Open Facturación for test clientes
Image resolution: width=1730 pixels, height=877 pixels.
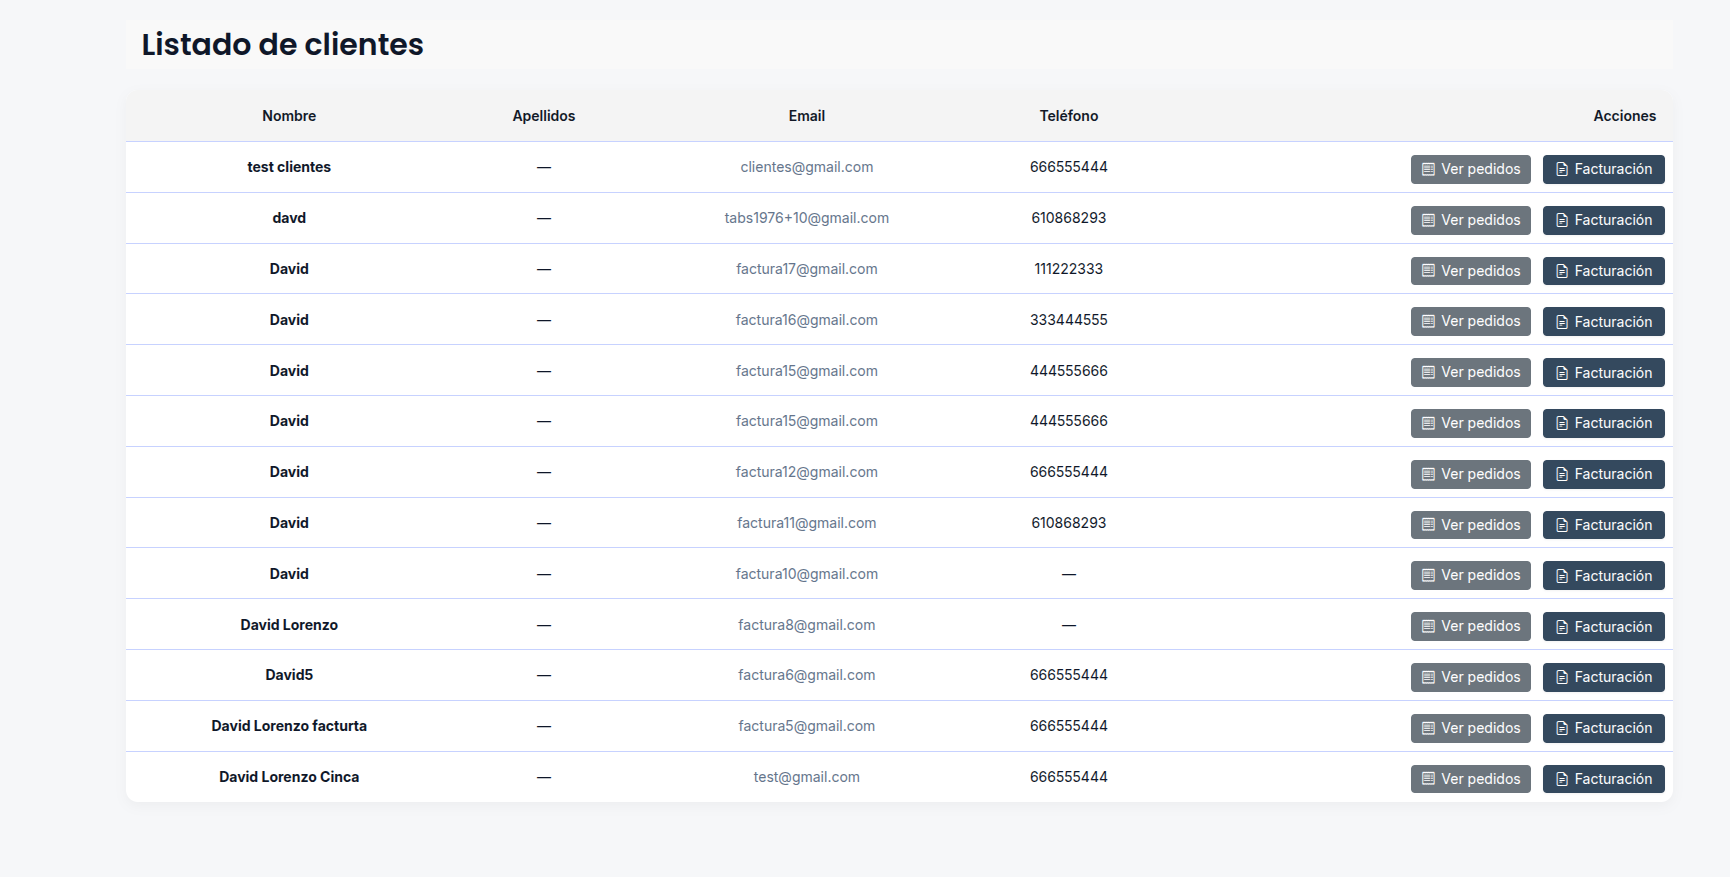[1603, 170]
